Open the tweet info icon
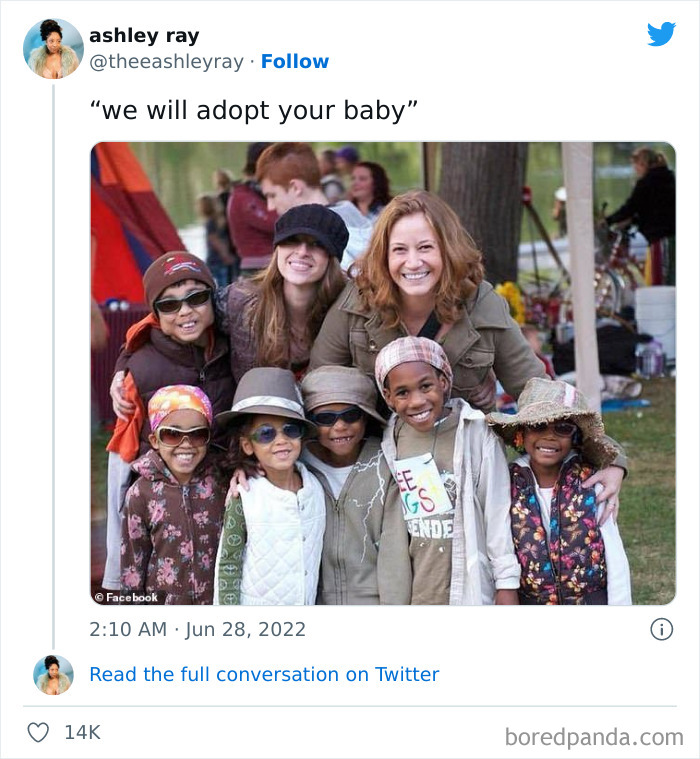The height and width of the screenshot is (759, 700). click(x=661, y=629)
